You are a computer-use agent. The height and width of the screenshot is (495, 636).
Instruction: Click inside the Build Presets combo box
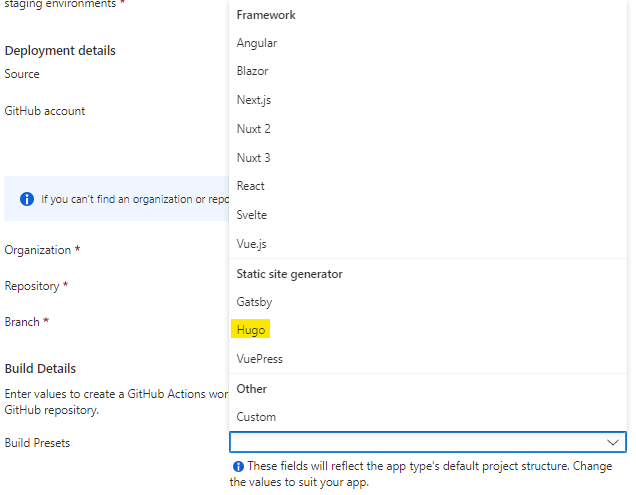coord(428,442)
